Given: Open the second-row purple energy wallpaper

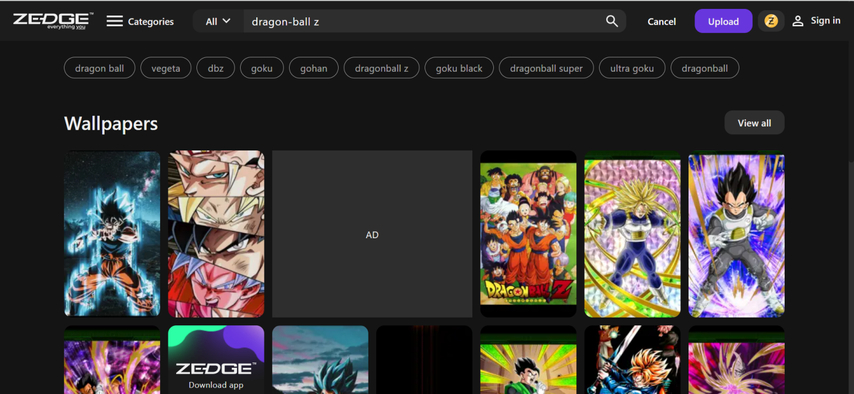Looking at the screenshot, I should click(x=112, y=360).
